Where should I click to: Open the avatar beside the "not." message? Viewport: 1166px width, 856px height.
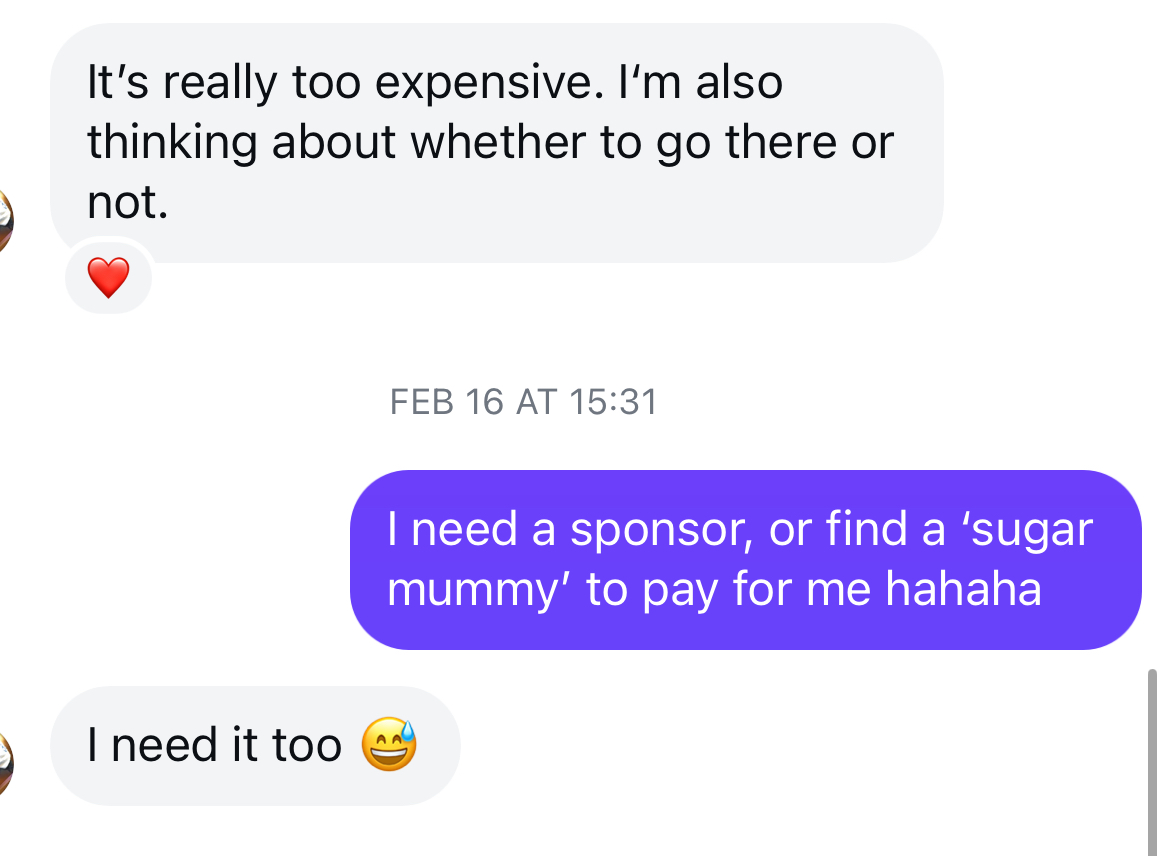tap(5, 218)
